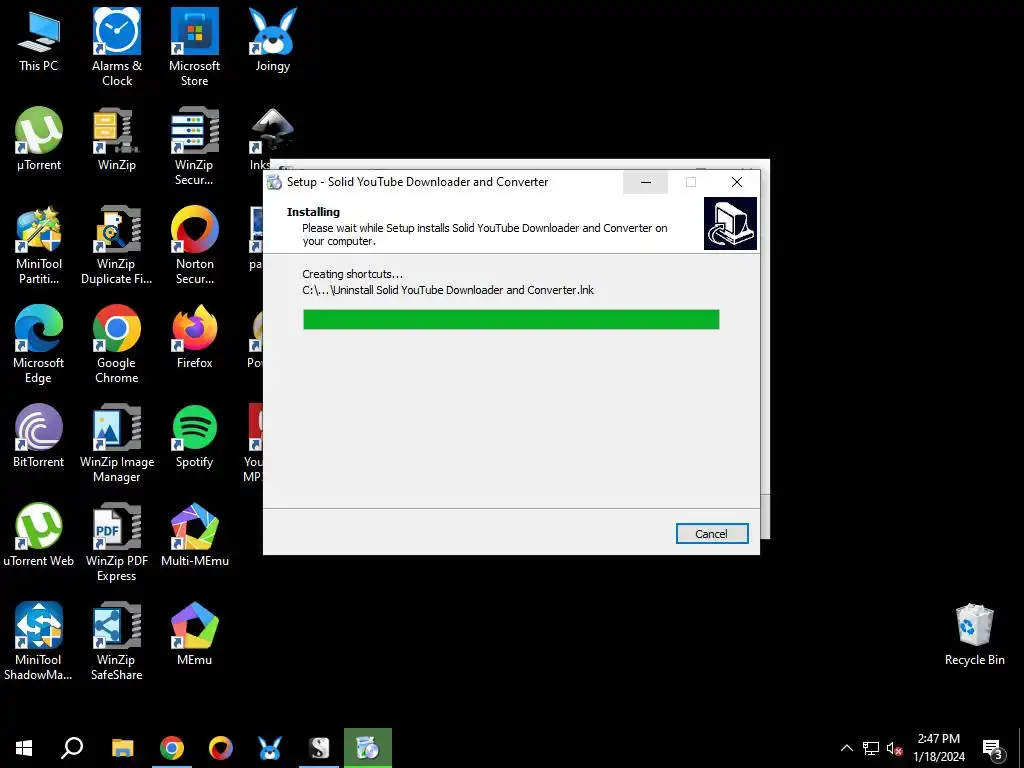Open Joingy rabbit app on taskbar
The image size is (1024, 768).
pos(270,748)
